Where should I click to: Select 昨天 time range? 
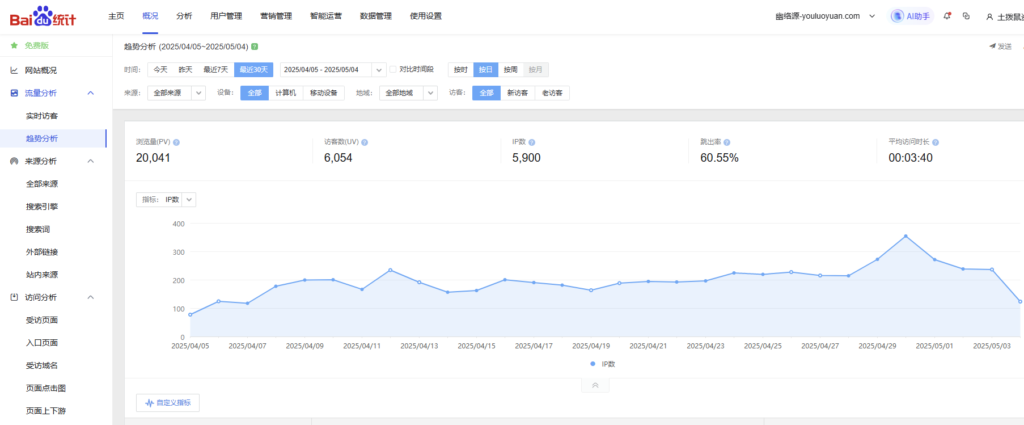185,70
